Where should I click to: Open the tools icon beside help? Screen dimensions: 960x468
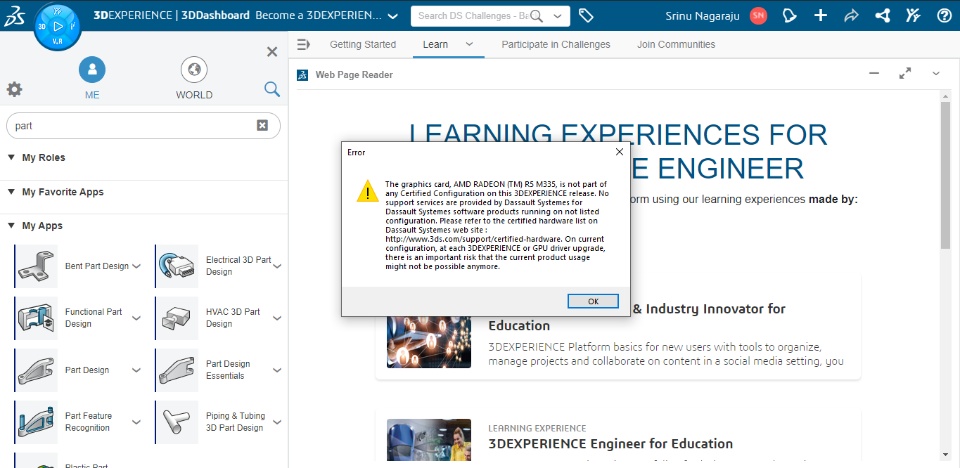click(913, 16)
